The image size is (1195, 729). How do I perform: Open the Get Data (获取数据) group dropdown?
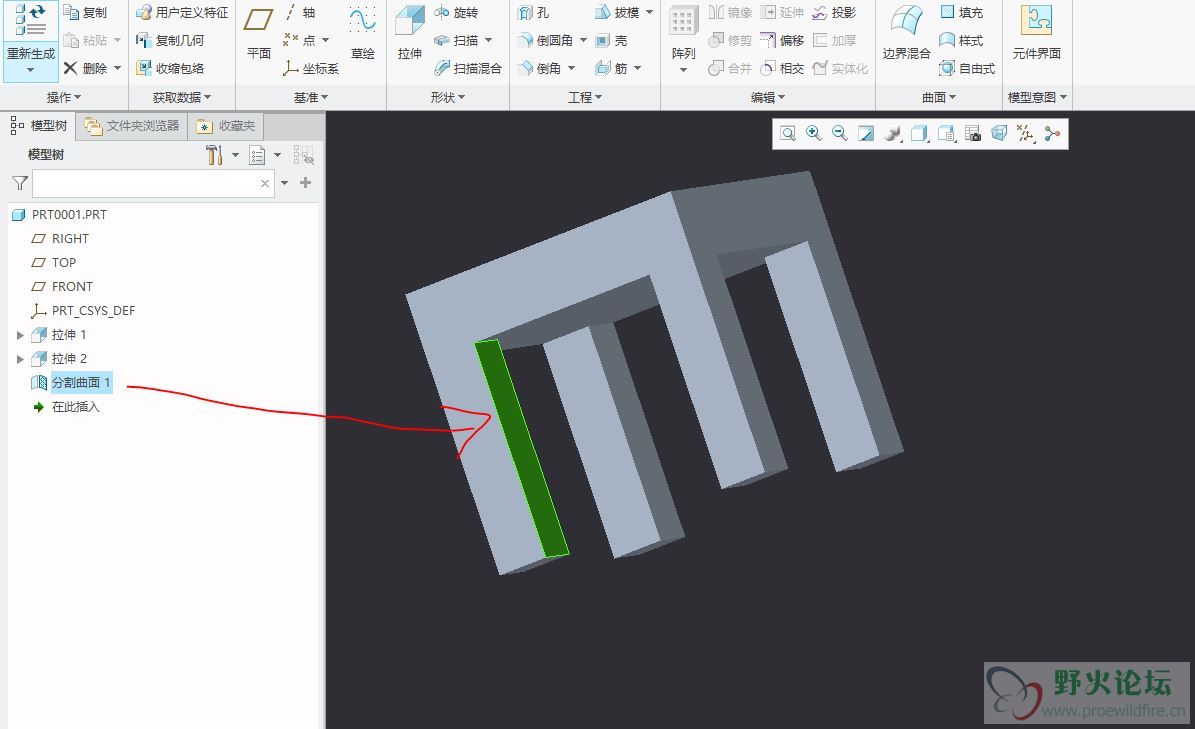tap(182, 98)
